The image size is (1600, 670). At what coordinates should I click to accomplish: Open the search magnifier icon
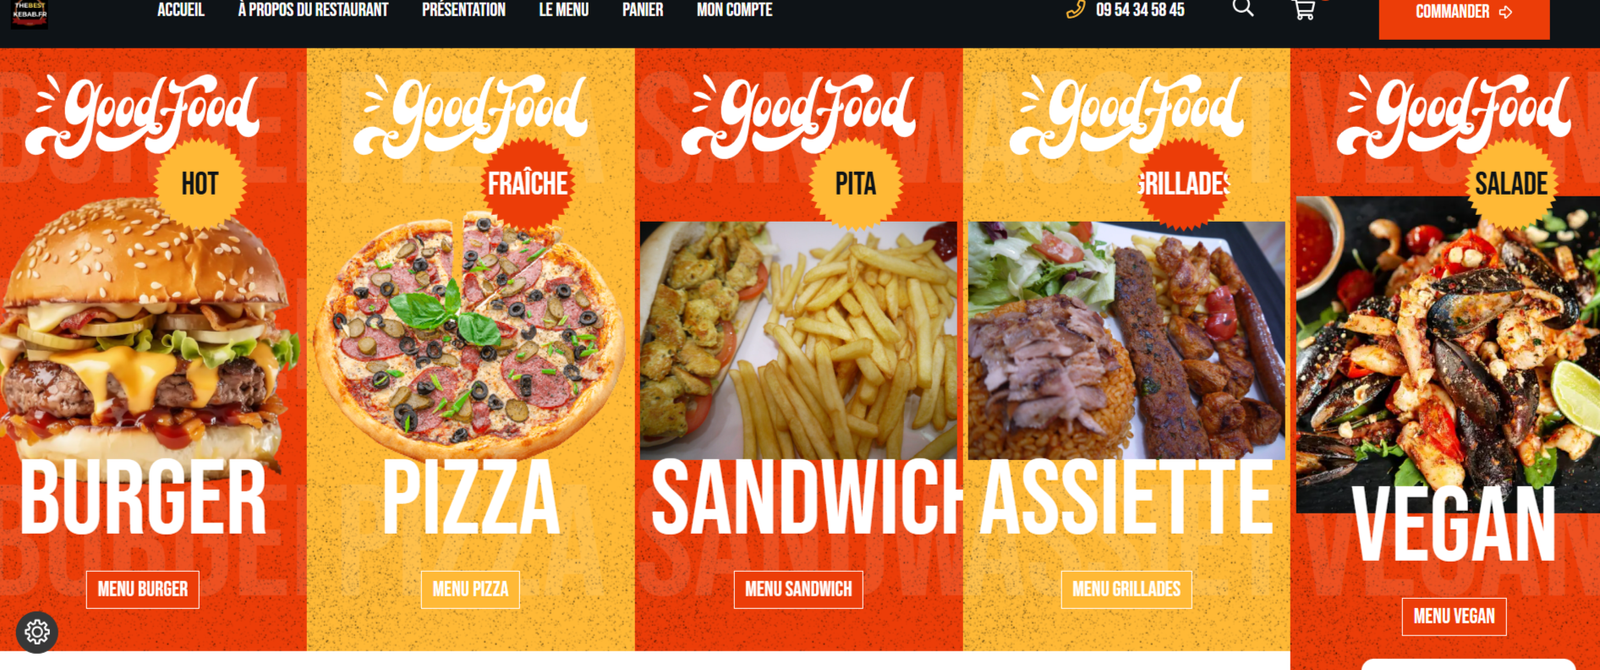pos(1243,8)
